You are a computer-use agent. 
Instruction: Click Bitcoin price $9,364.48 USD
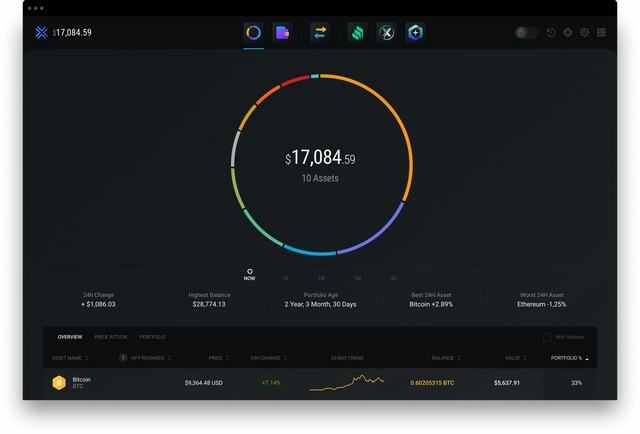point(204,383)
